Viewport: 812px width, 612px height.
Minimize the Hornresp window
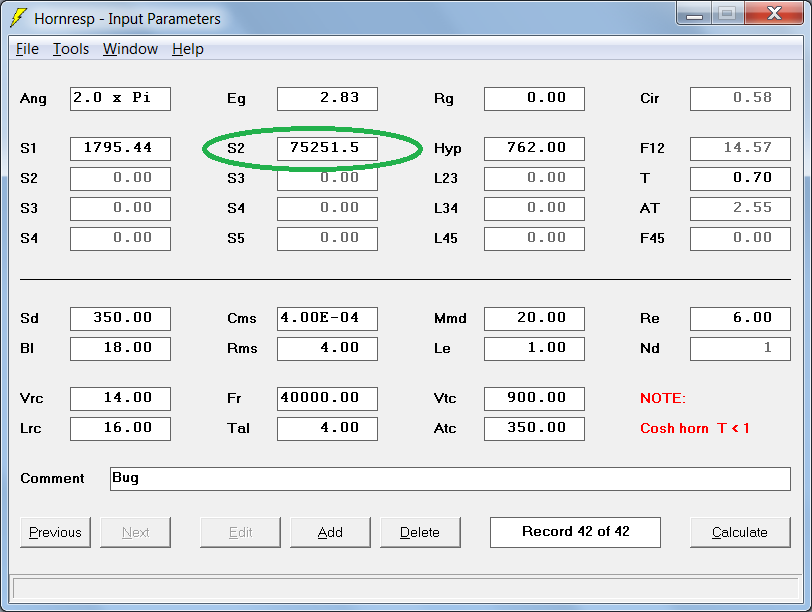point(694,14)
